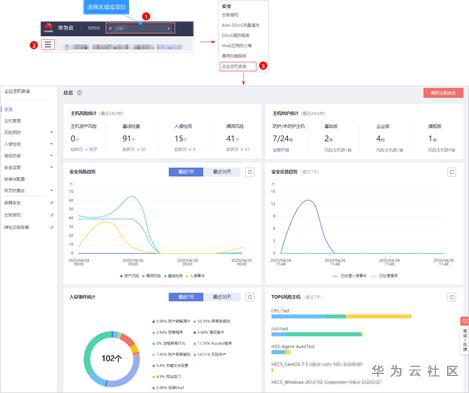The image size is (469, 393).
Task: Toggle the rightmost legend under operation trend chart
Action: point(384,276)
